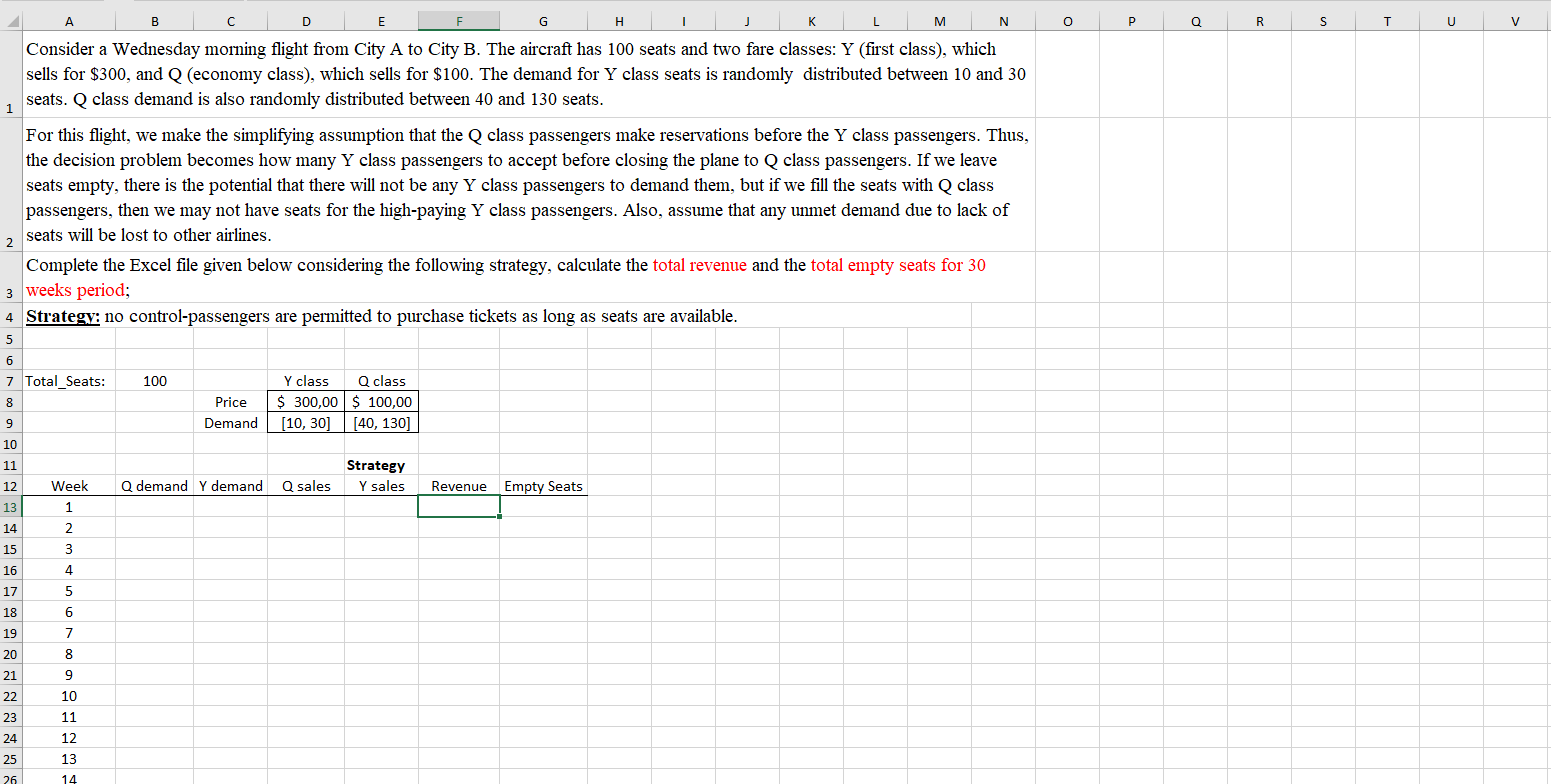Click the 'Price' row label cell
The image size is (1551, 784).
click(230, 402)
